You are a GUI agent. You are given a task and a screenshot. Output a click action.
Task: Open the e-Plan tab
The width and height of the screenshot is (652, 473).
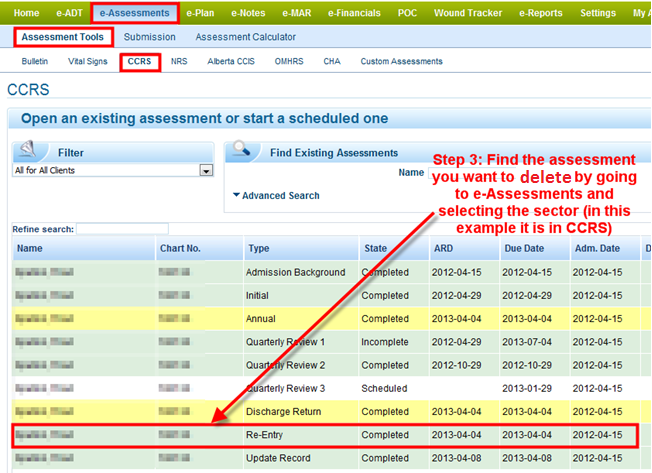[x=200, y=13]
